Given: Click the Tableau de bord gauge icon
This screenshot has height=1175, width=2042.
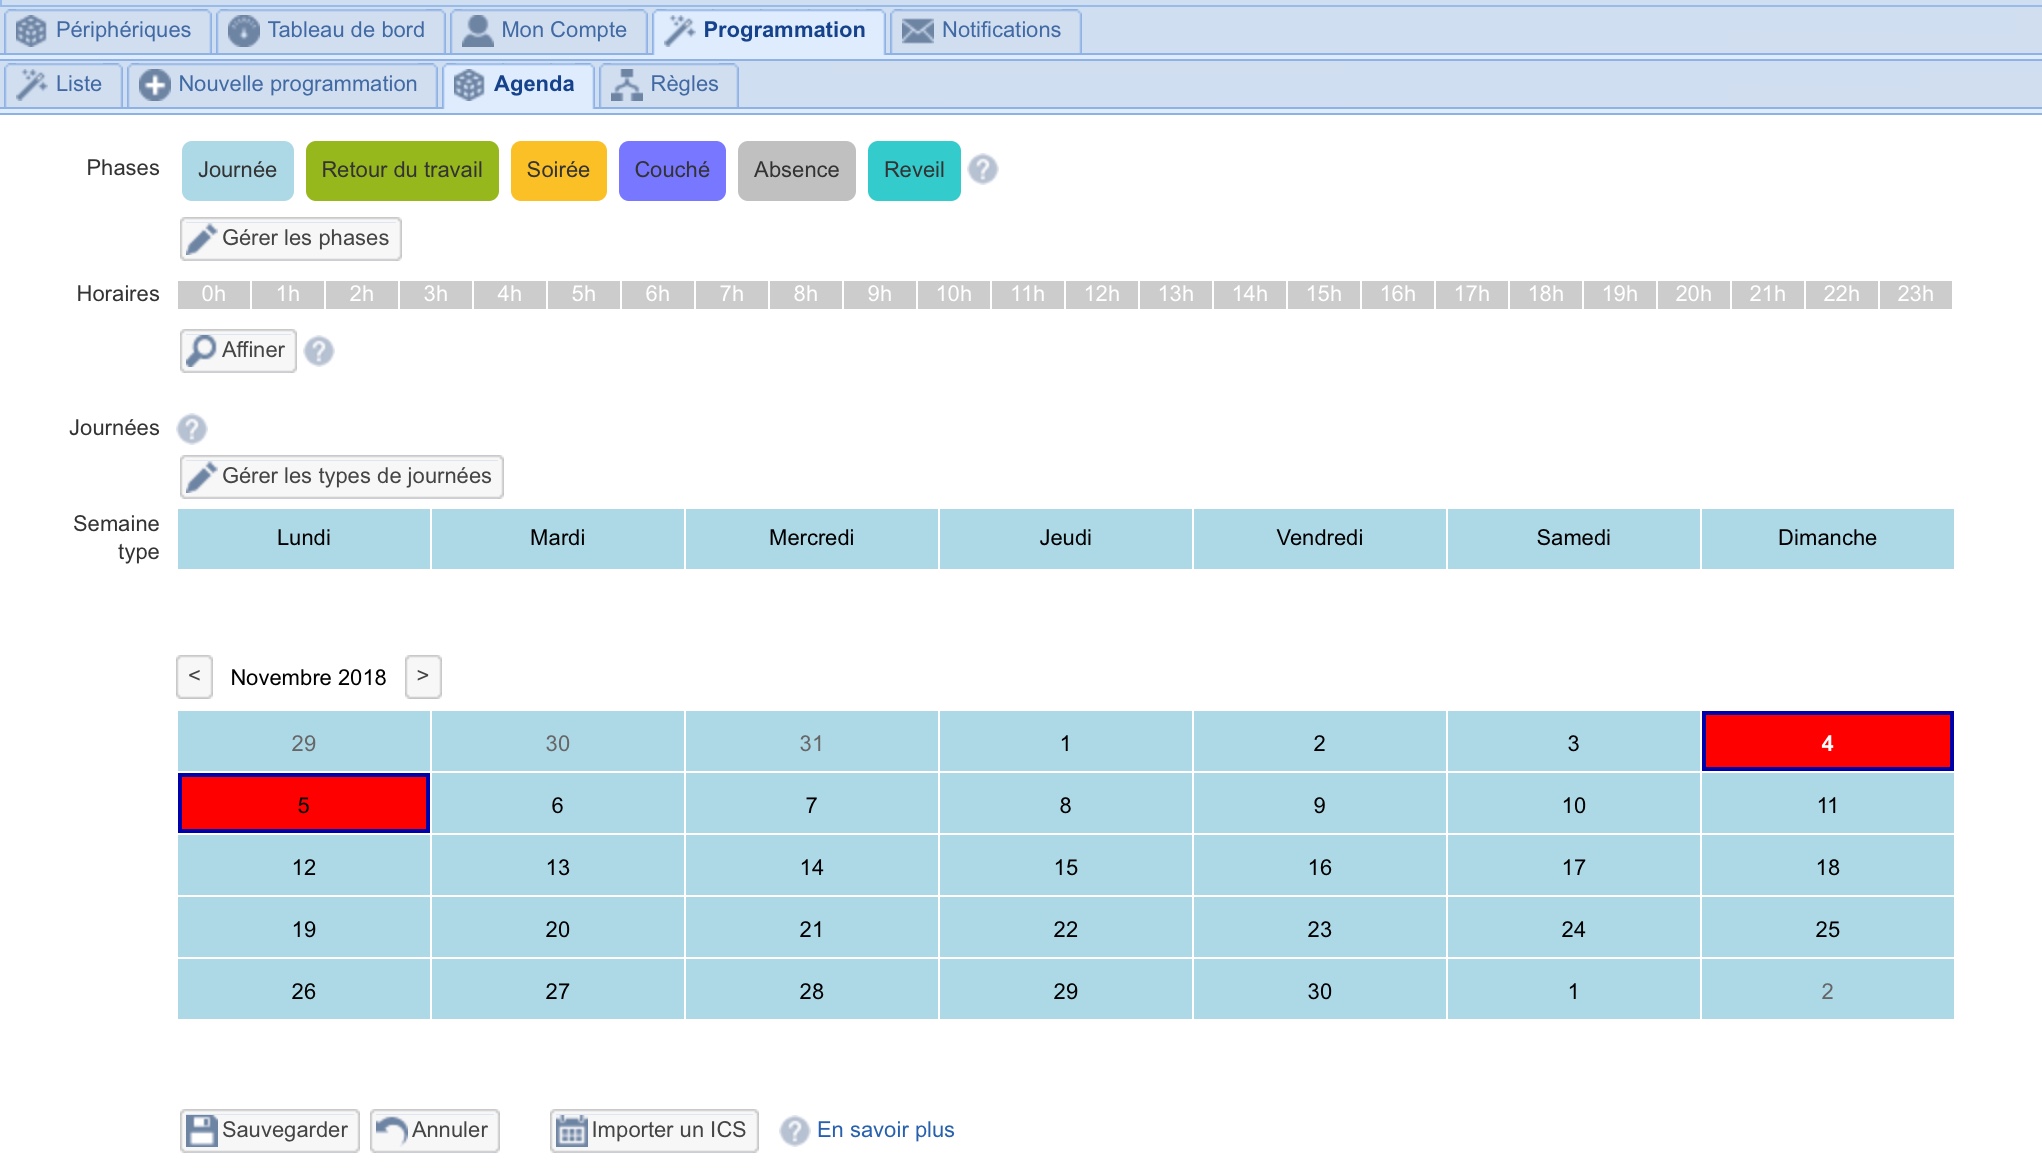Looking at the screenshot, I should click(x=243, y=31).
